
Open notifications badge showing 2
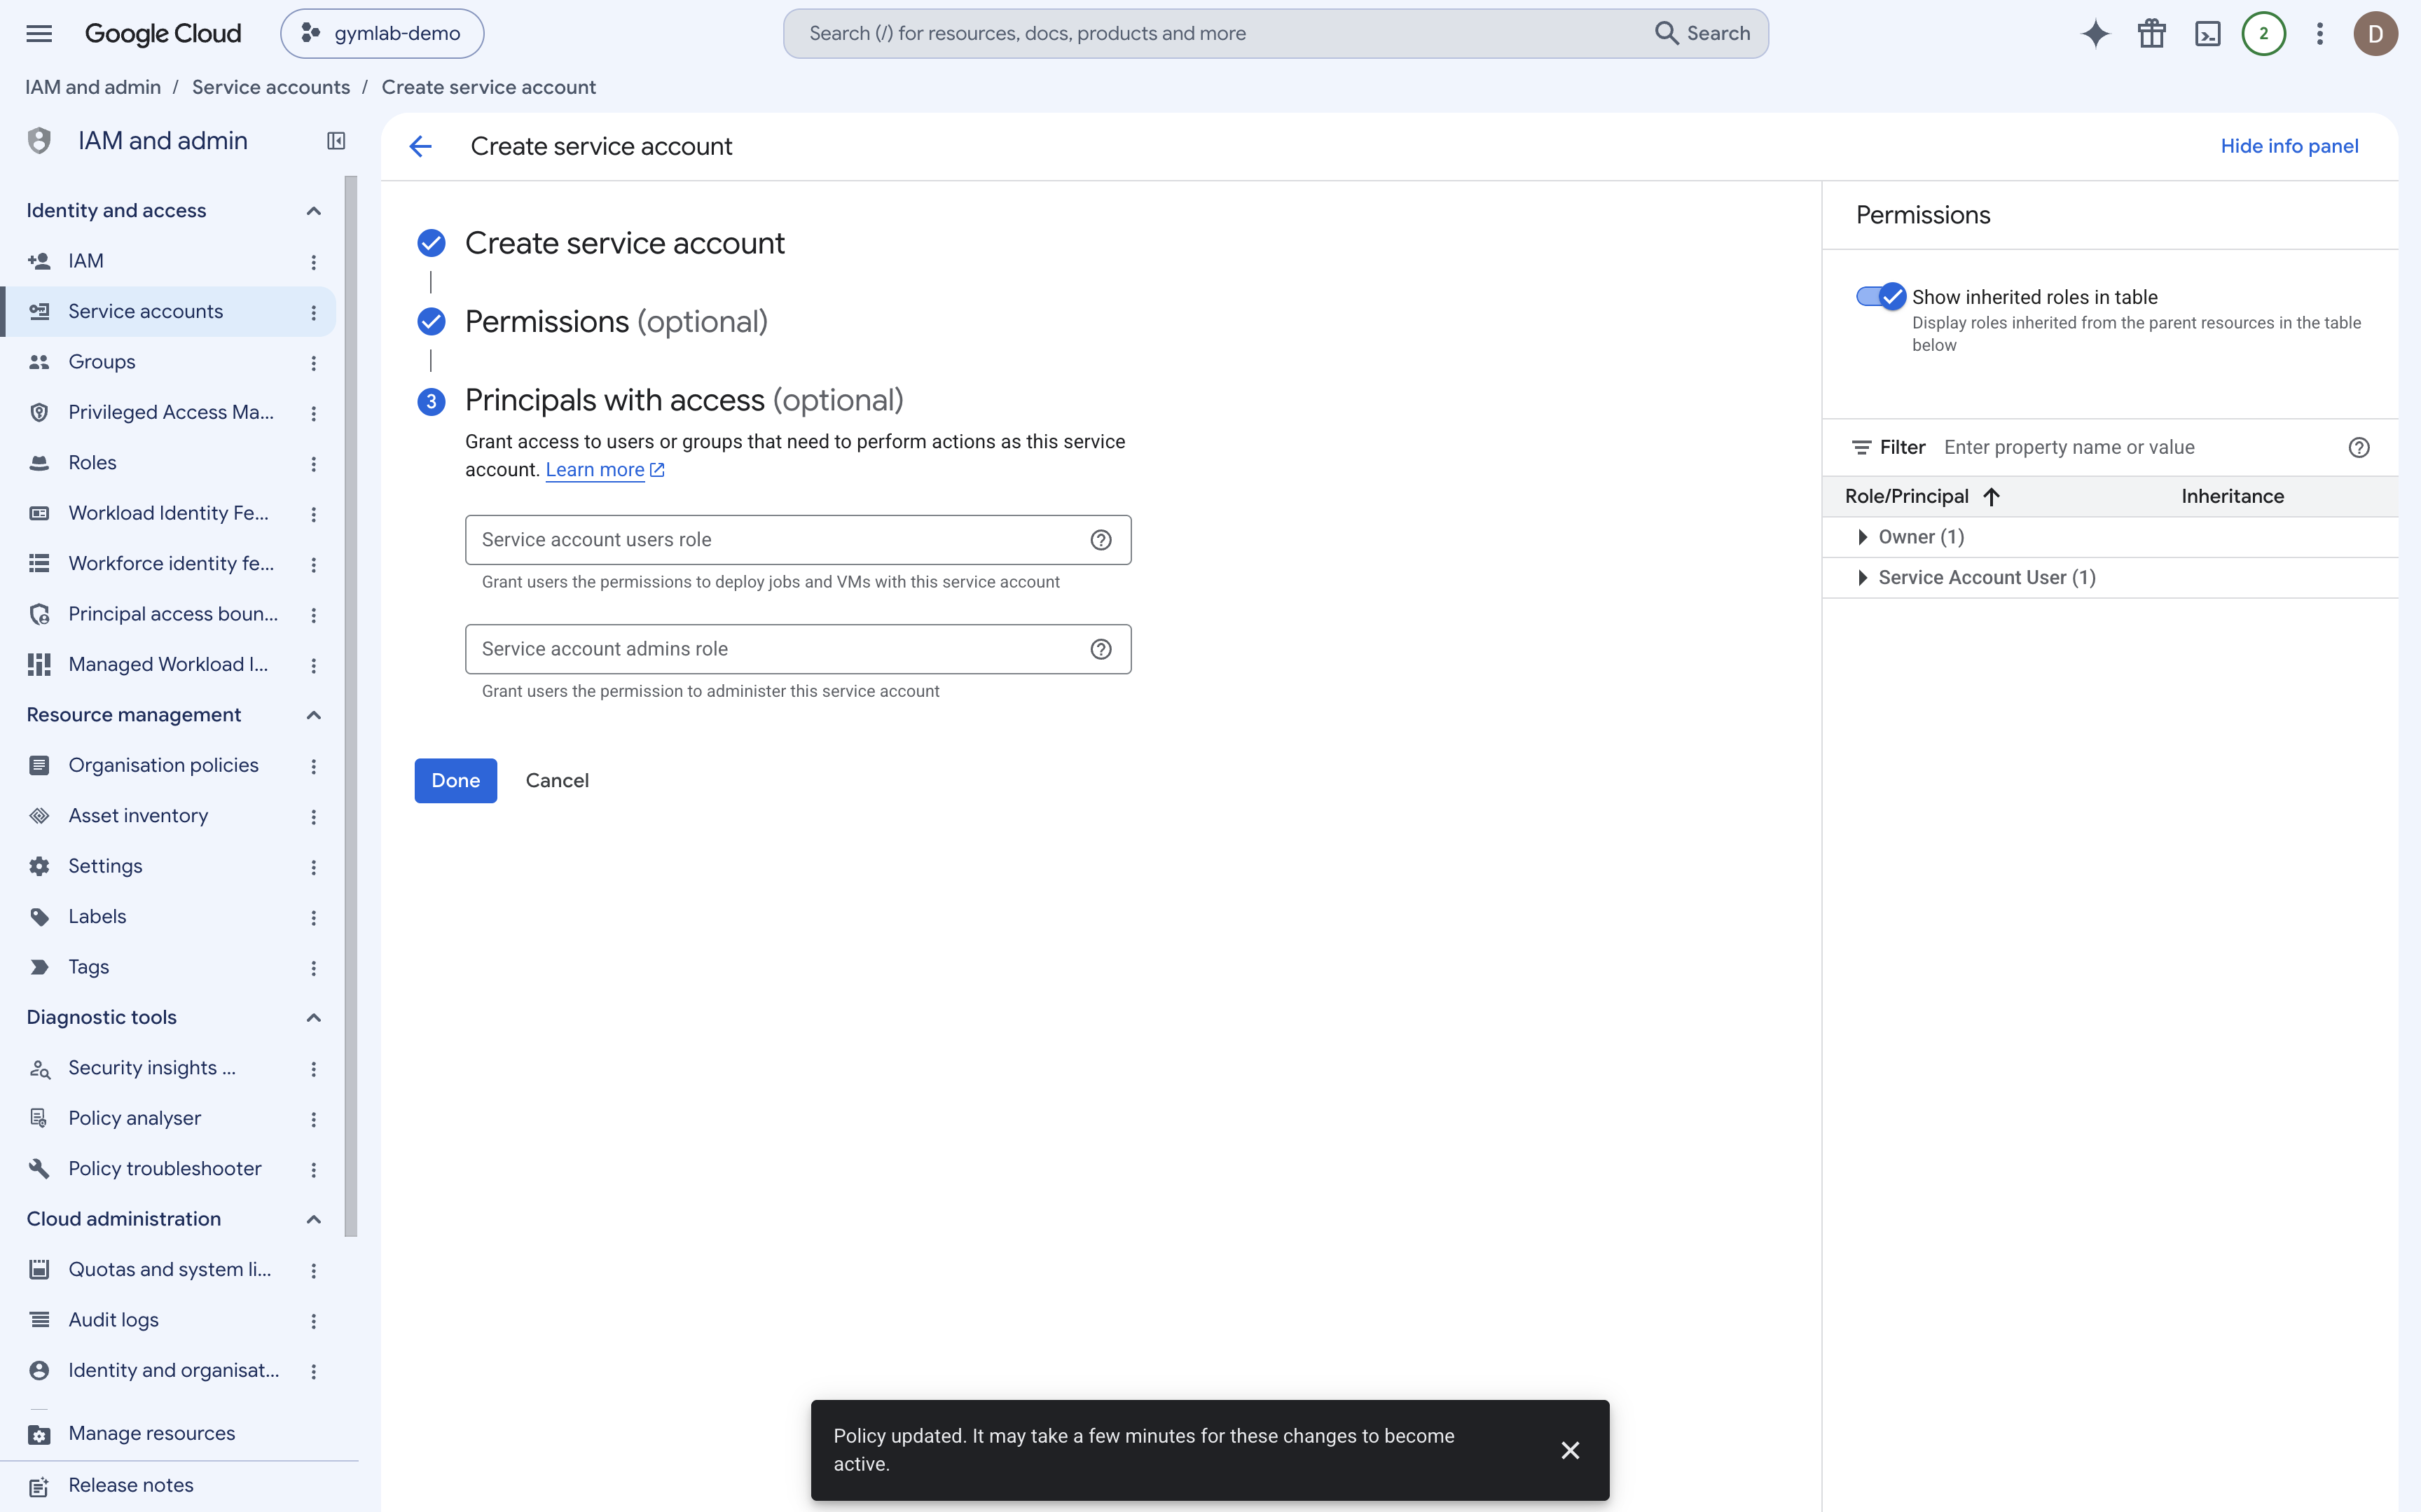pyautogui.click(x=2263, y=33)
